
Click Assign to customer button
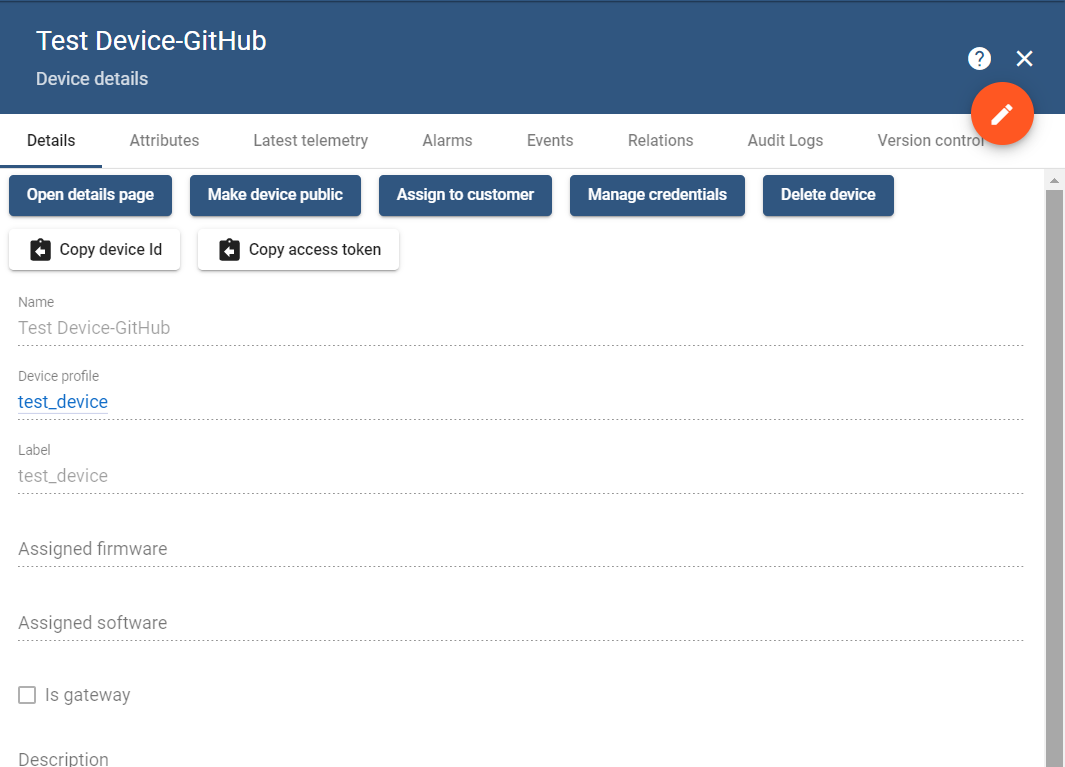click(x=465, y=195)
